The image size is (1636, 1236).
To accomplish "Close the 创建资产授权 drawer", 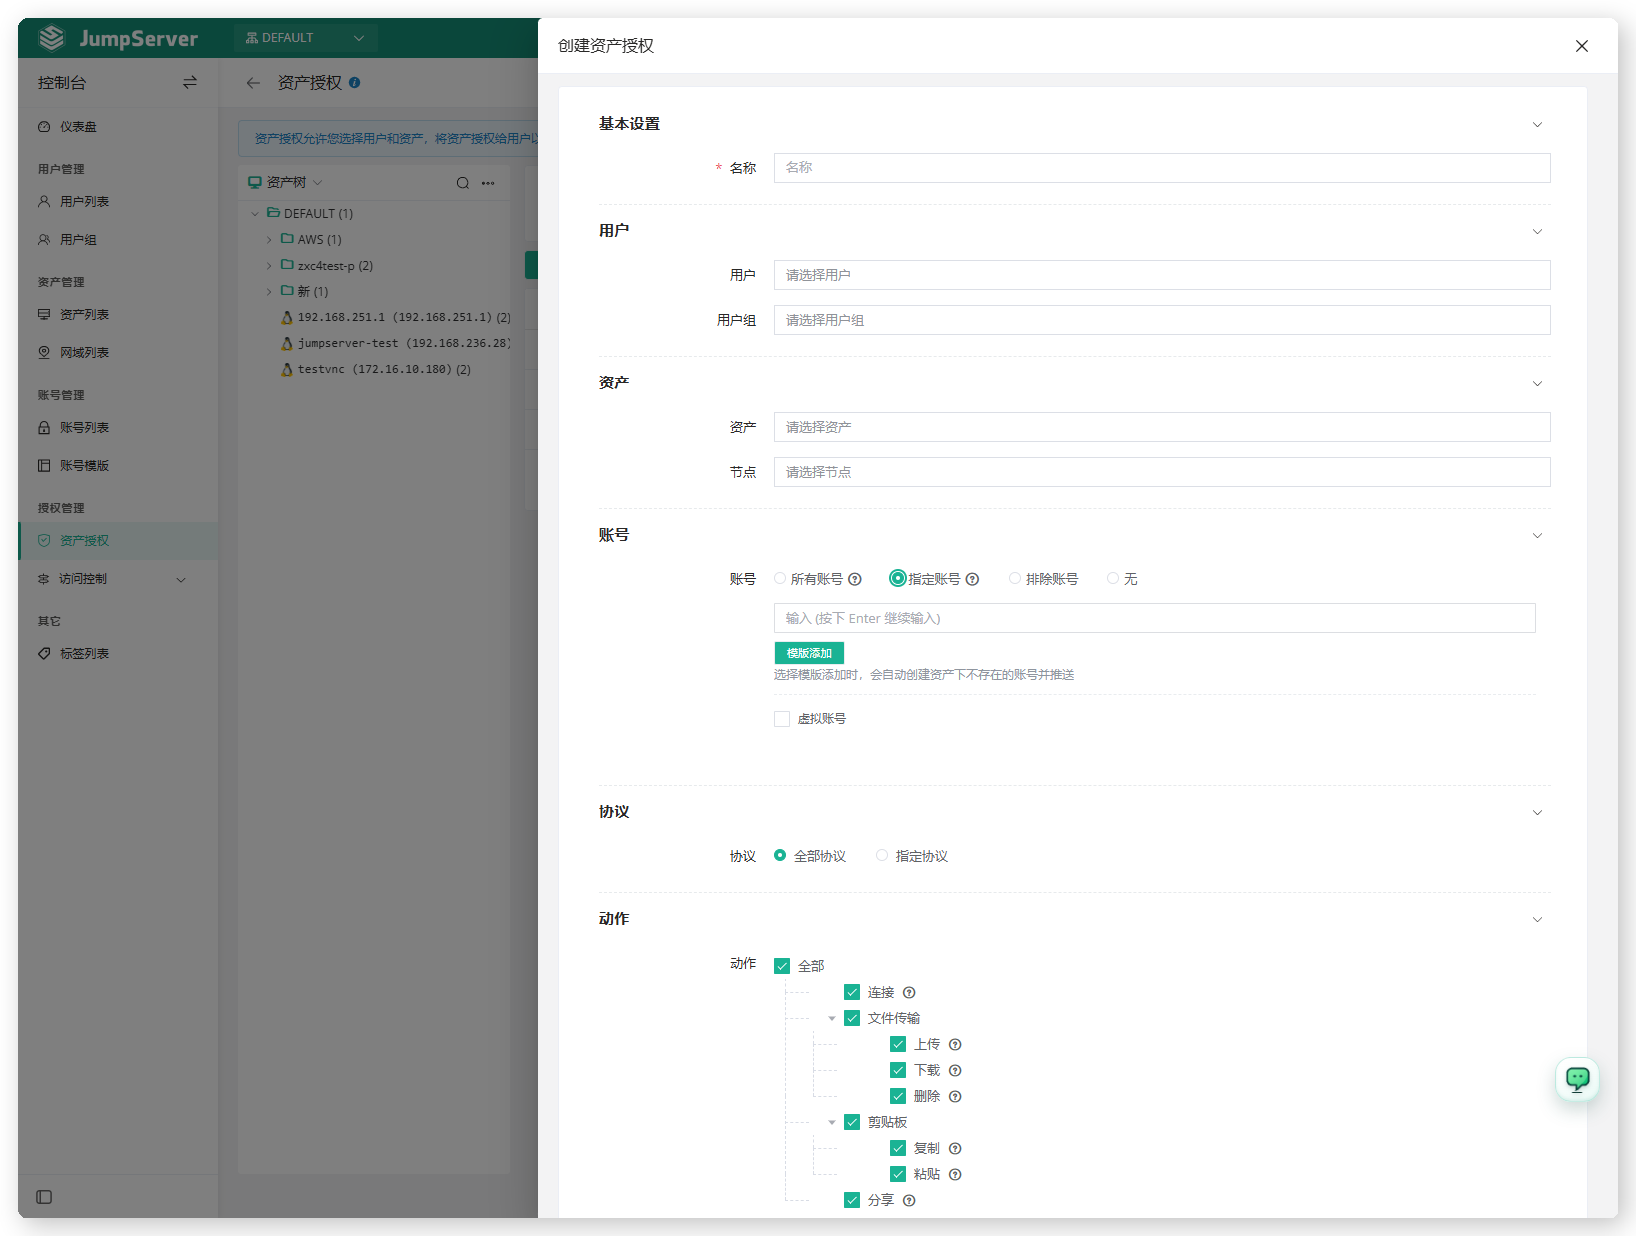I will pos(1582,46).
